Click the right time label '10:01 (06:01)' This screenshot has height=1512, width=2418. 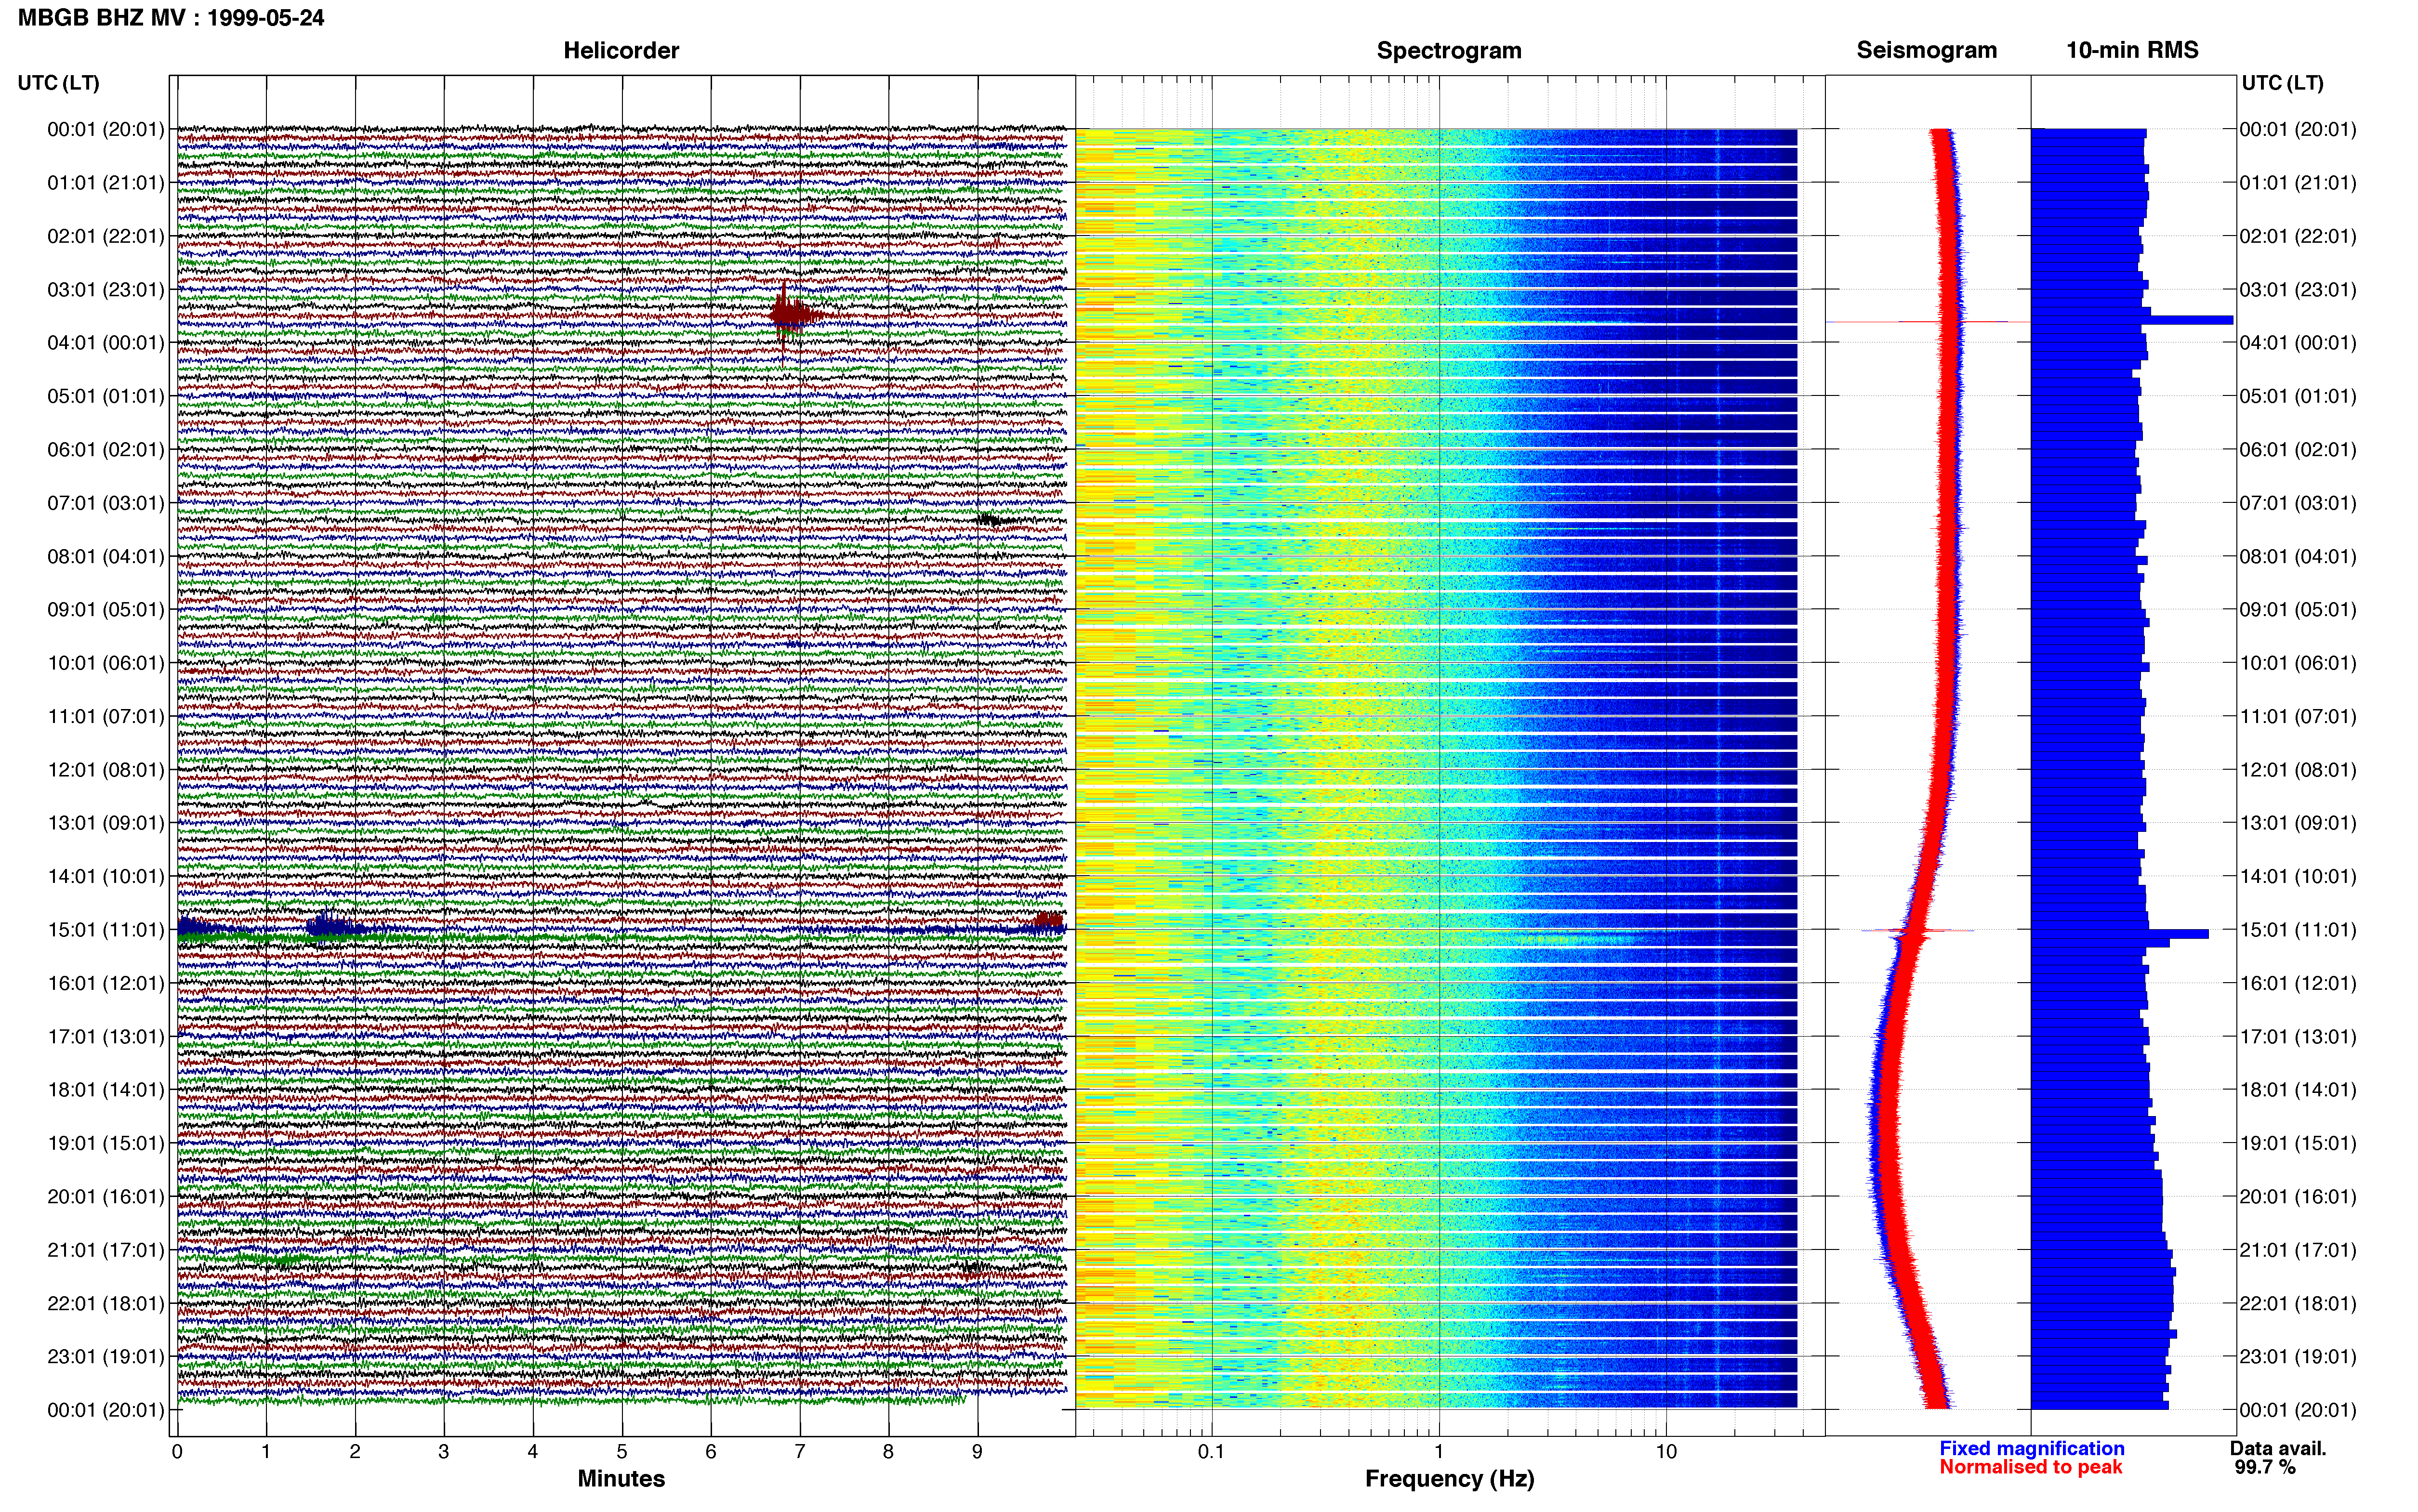tap(2297, 662)
